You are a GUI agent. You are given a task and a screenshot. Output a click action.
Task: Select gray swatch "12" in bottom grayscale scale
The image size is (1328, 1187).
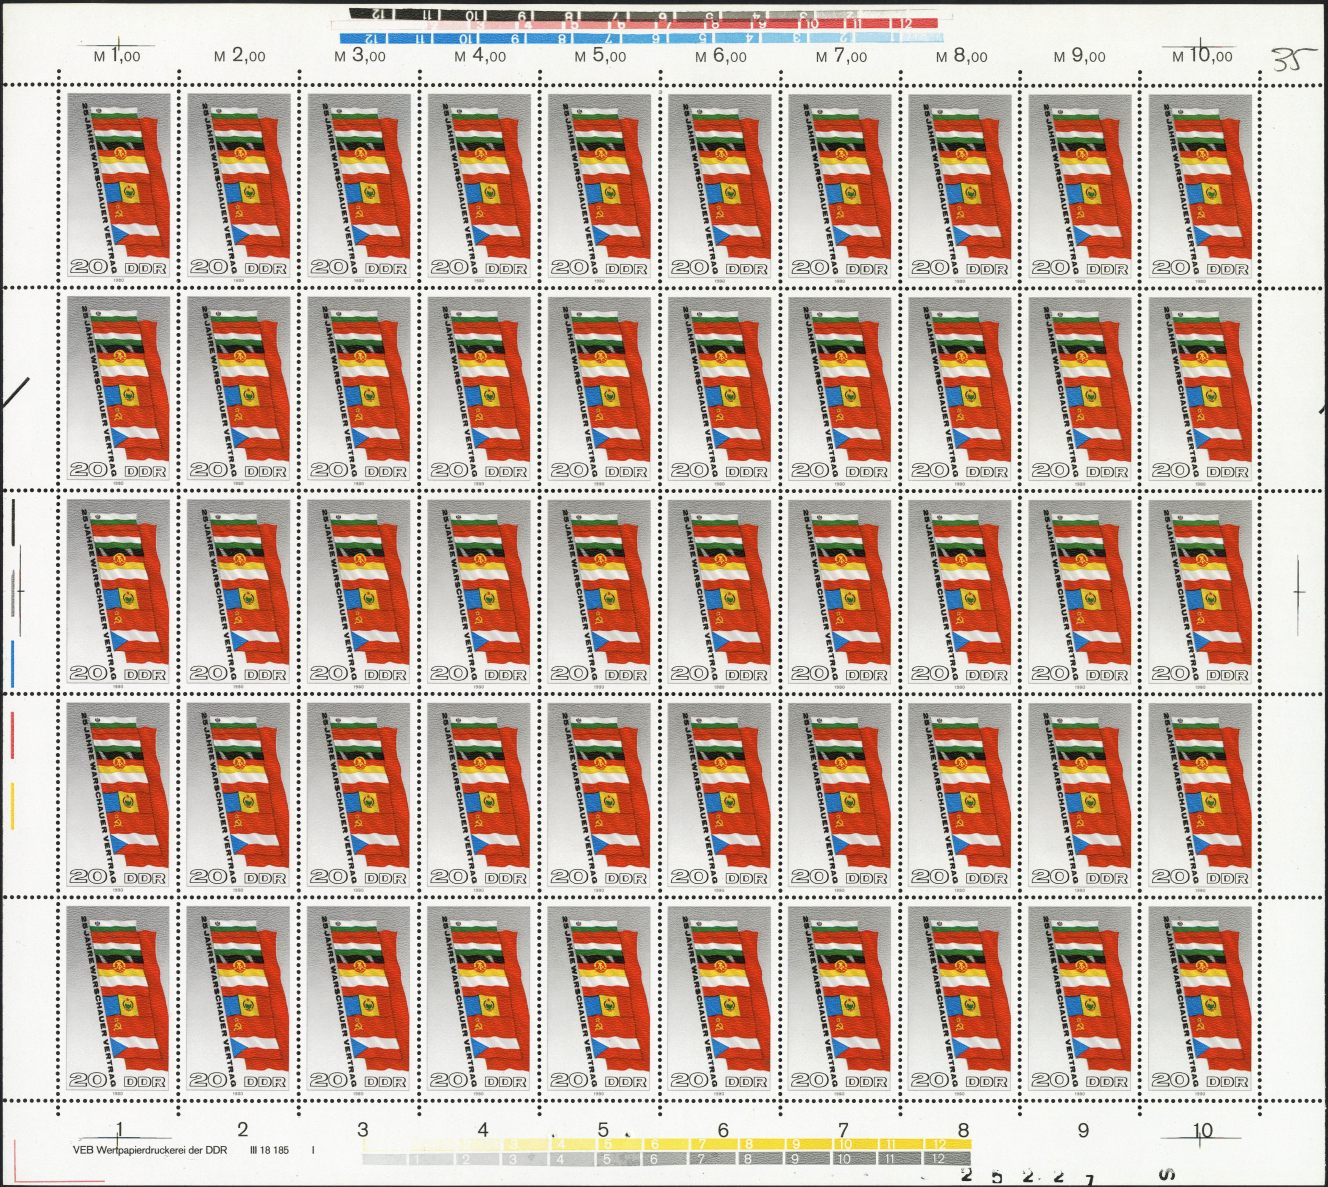[937, 1158]
